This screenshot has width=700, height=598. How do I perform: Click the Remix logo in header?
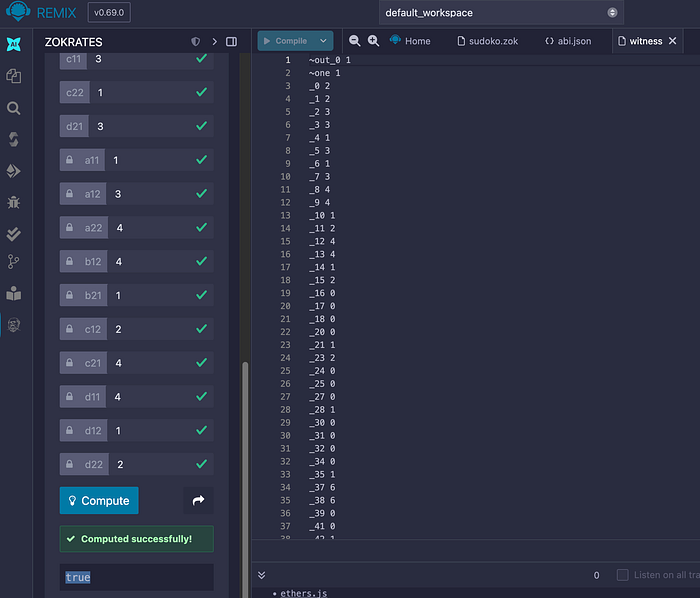18,11
